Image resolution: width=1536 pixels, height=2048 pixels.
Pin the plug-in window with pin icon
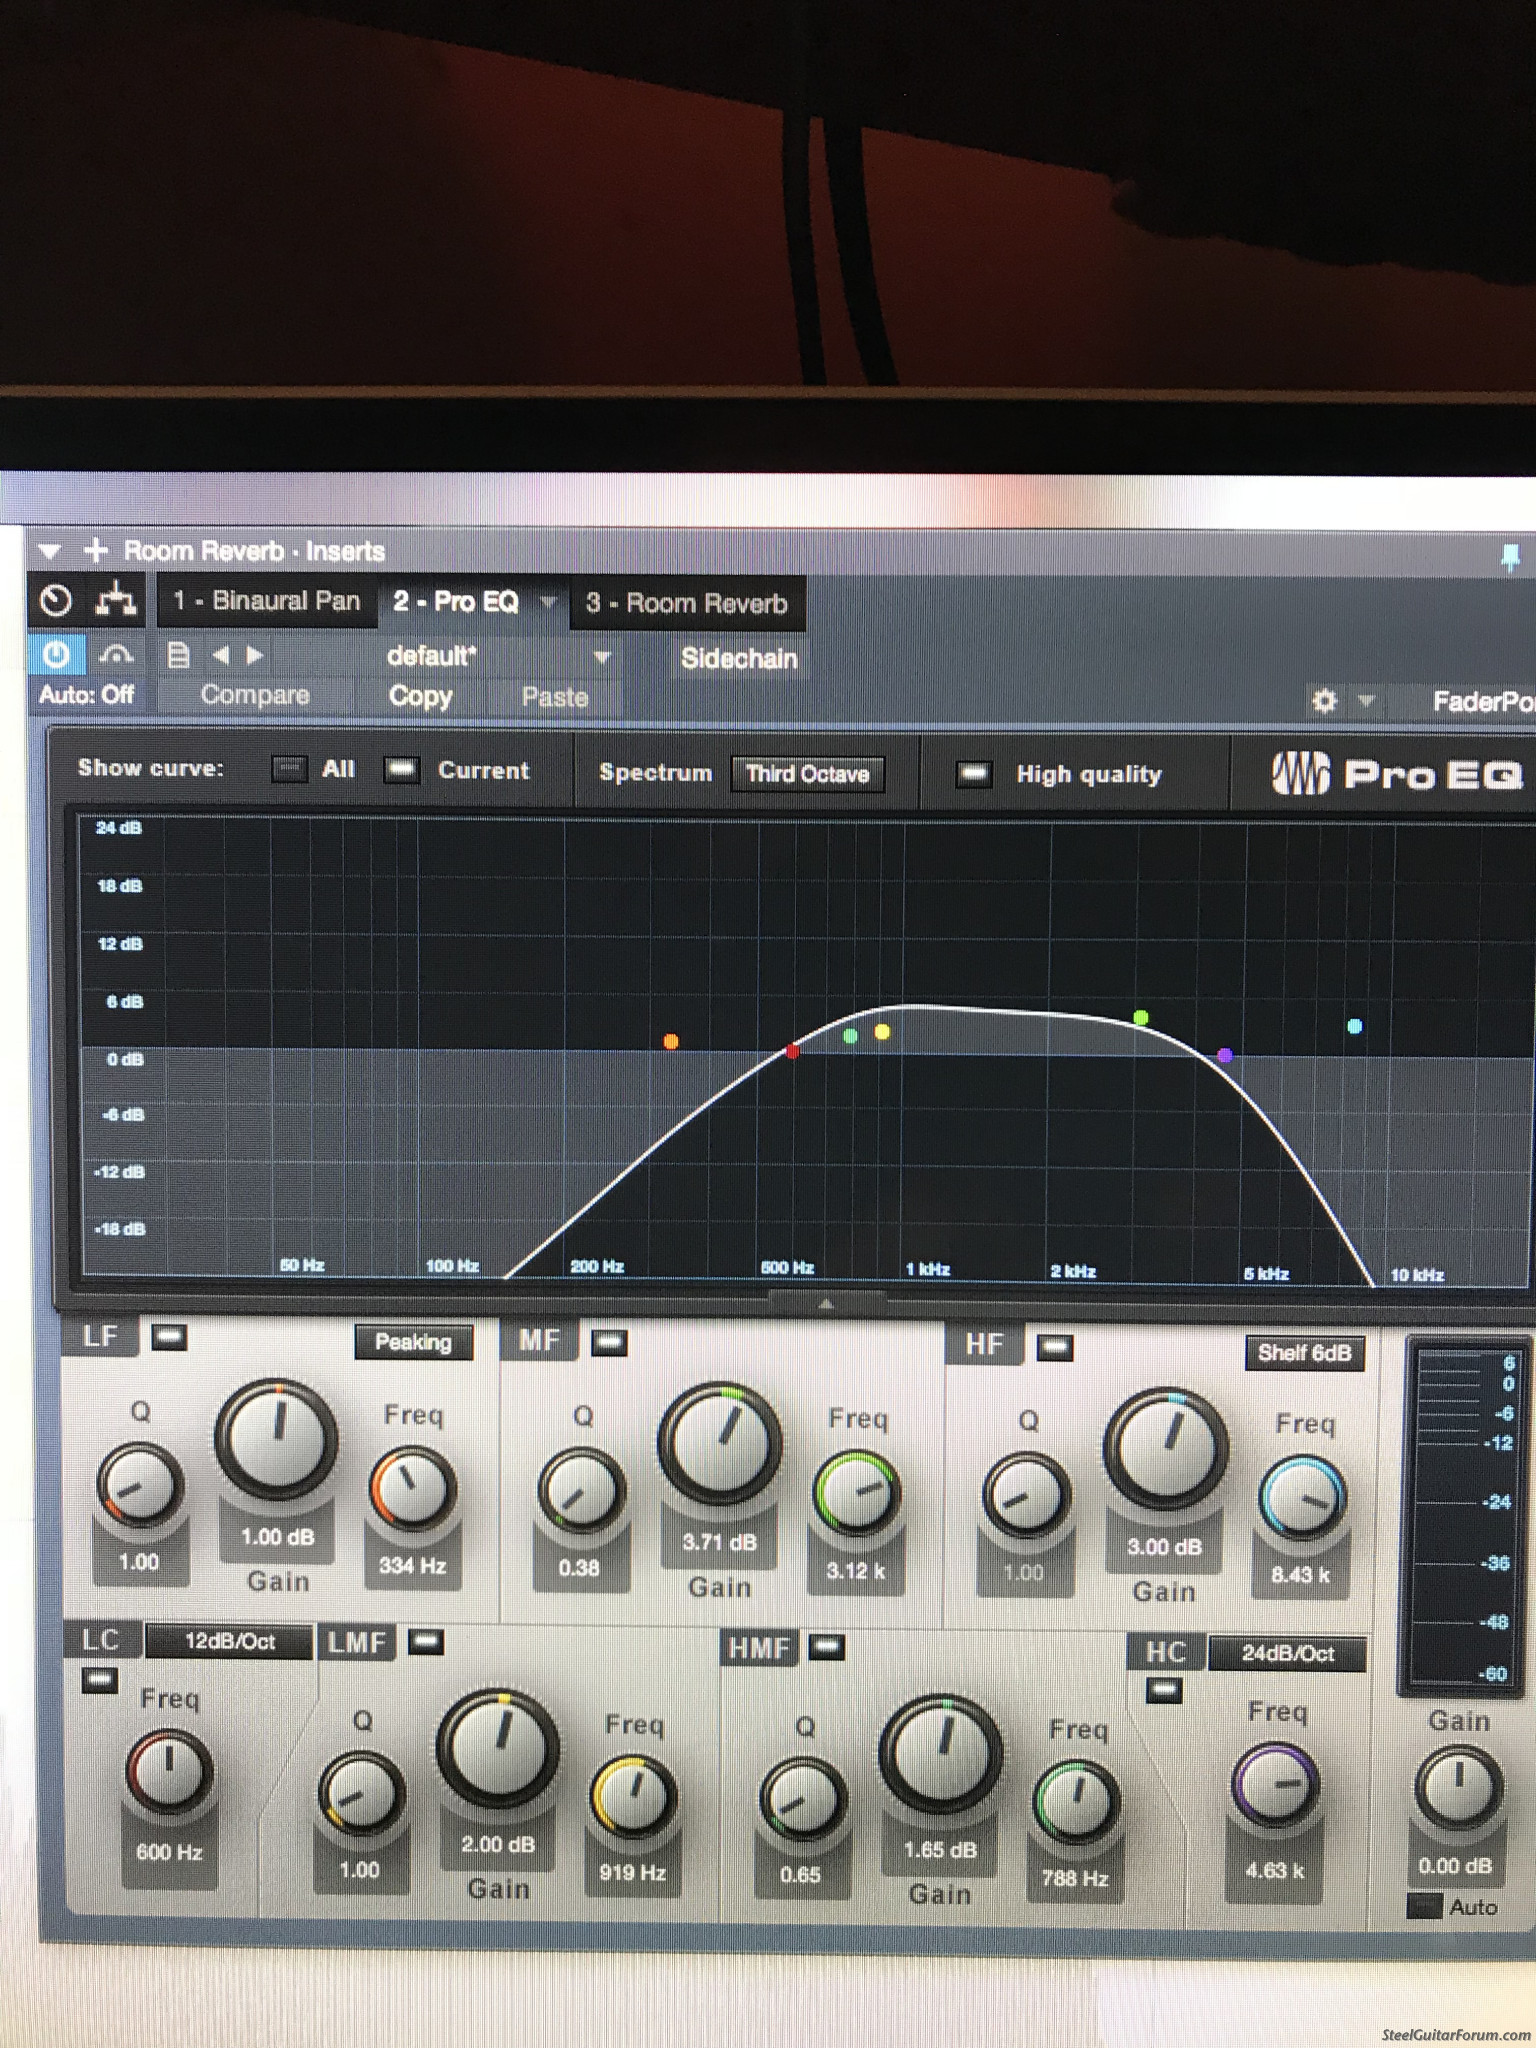(x=1510, y=557)
